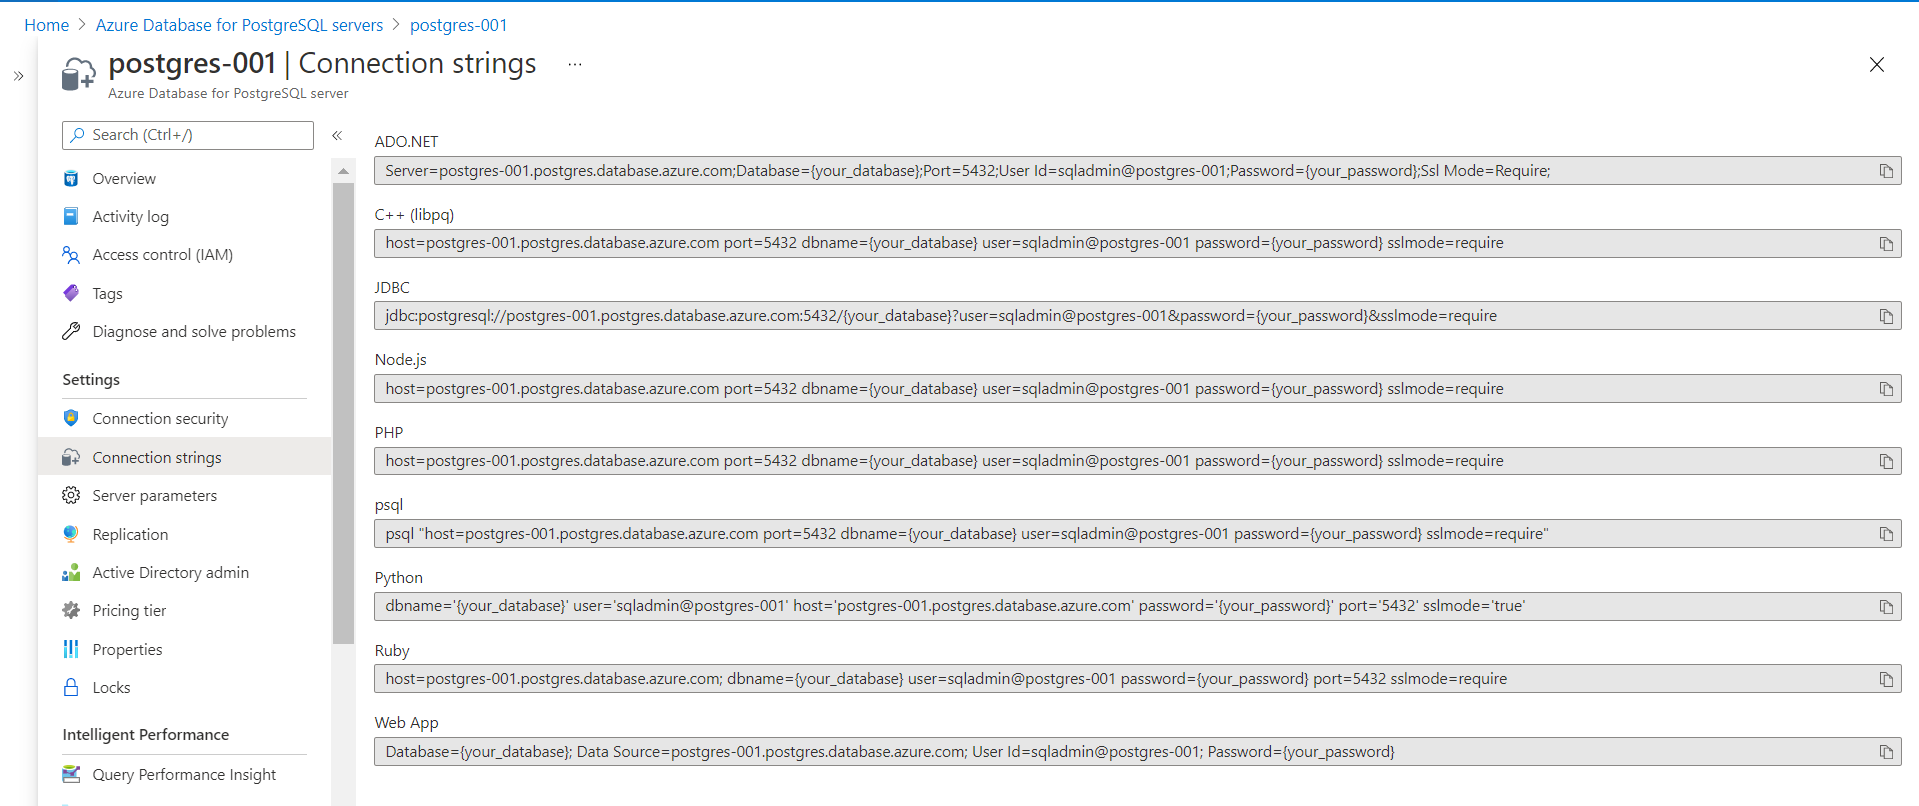Click the Diagnose and solve problems wrench icon
This screenshot has height=806, width=1919.
71,331
